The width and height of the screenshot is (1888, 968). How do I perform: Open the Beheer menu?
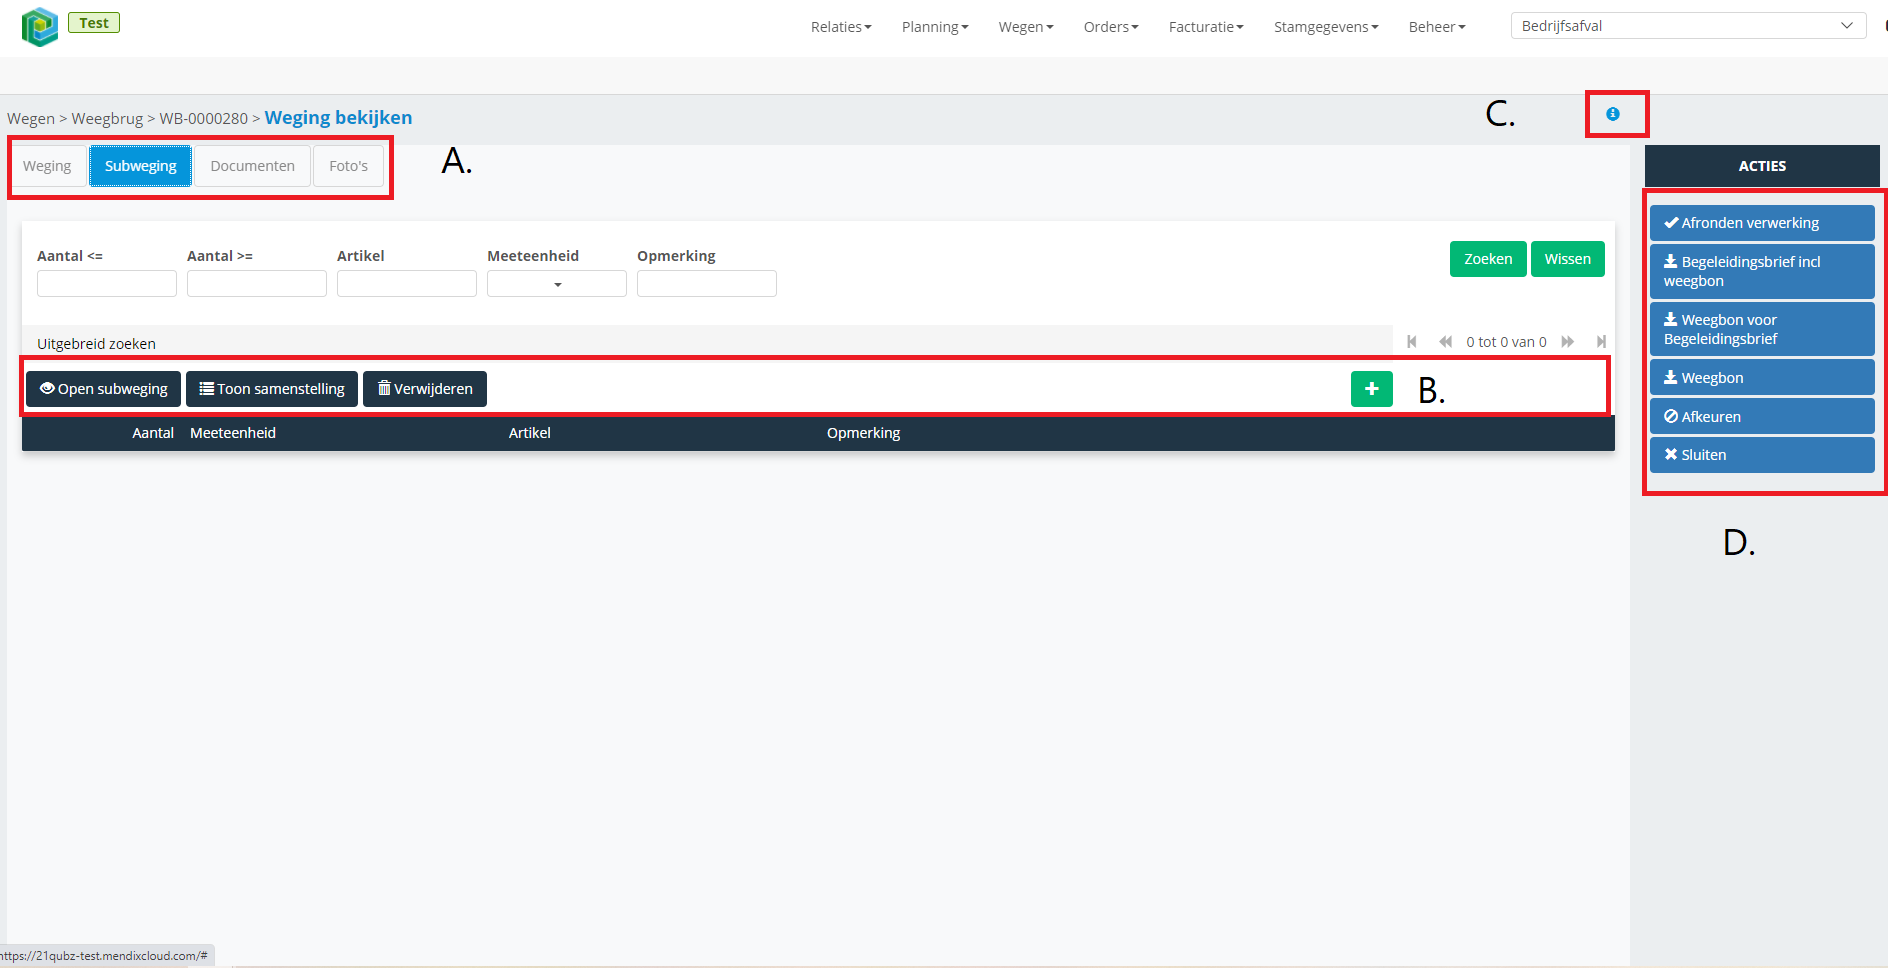(x=1437, y=27)
